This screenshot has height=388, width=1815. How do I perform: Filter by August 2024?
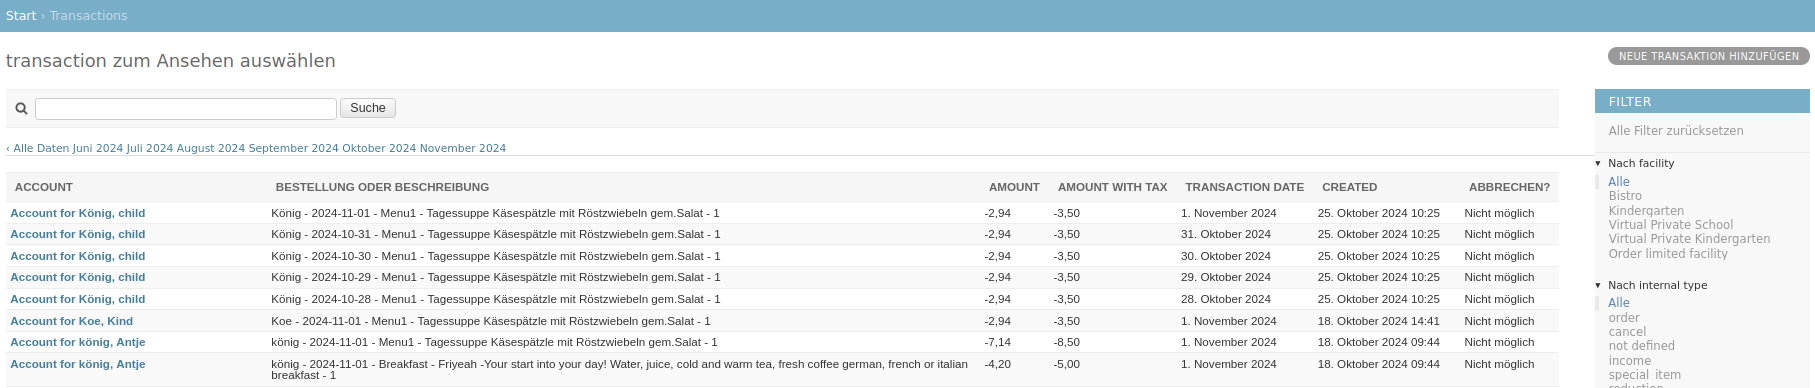(211, 148)
